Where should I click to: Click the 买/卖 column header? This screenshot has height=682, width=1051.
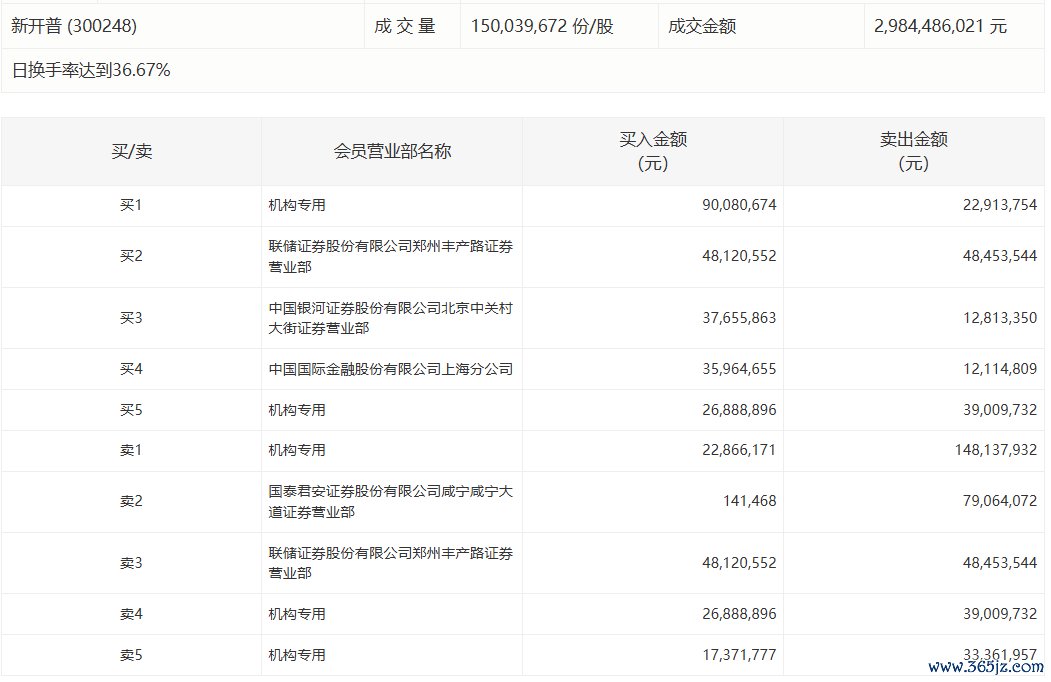click(x=131, y=151)
